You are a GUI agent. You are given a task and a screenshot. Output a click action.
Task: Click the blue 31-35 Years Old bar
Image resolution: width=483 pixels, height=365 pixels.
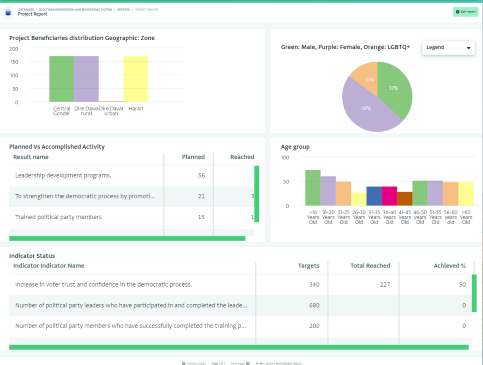(374, 196)
